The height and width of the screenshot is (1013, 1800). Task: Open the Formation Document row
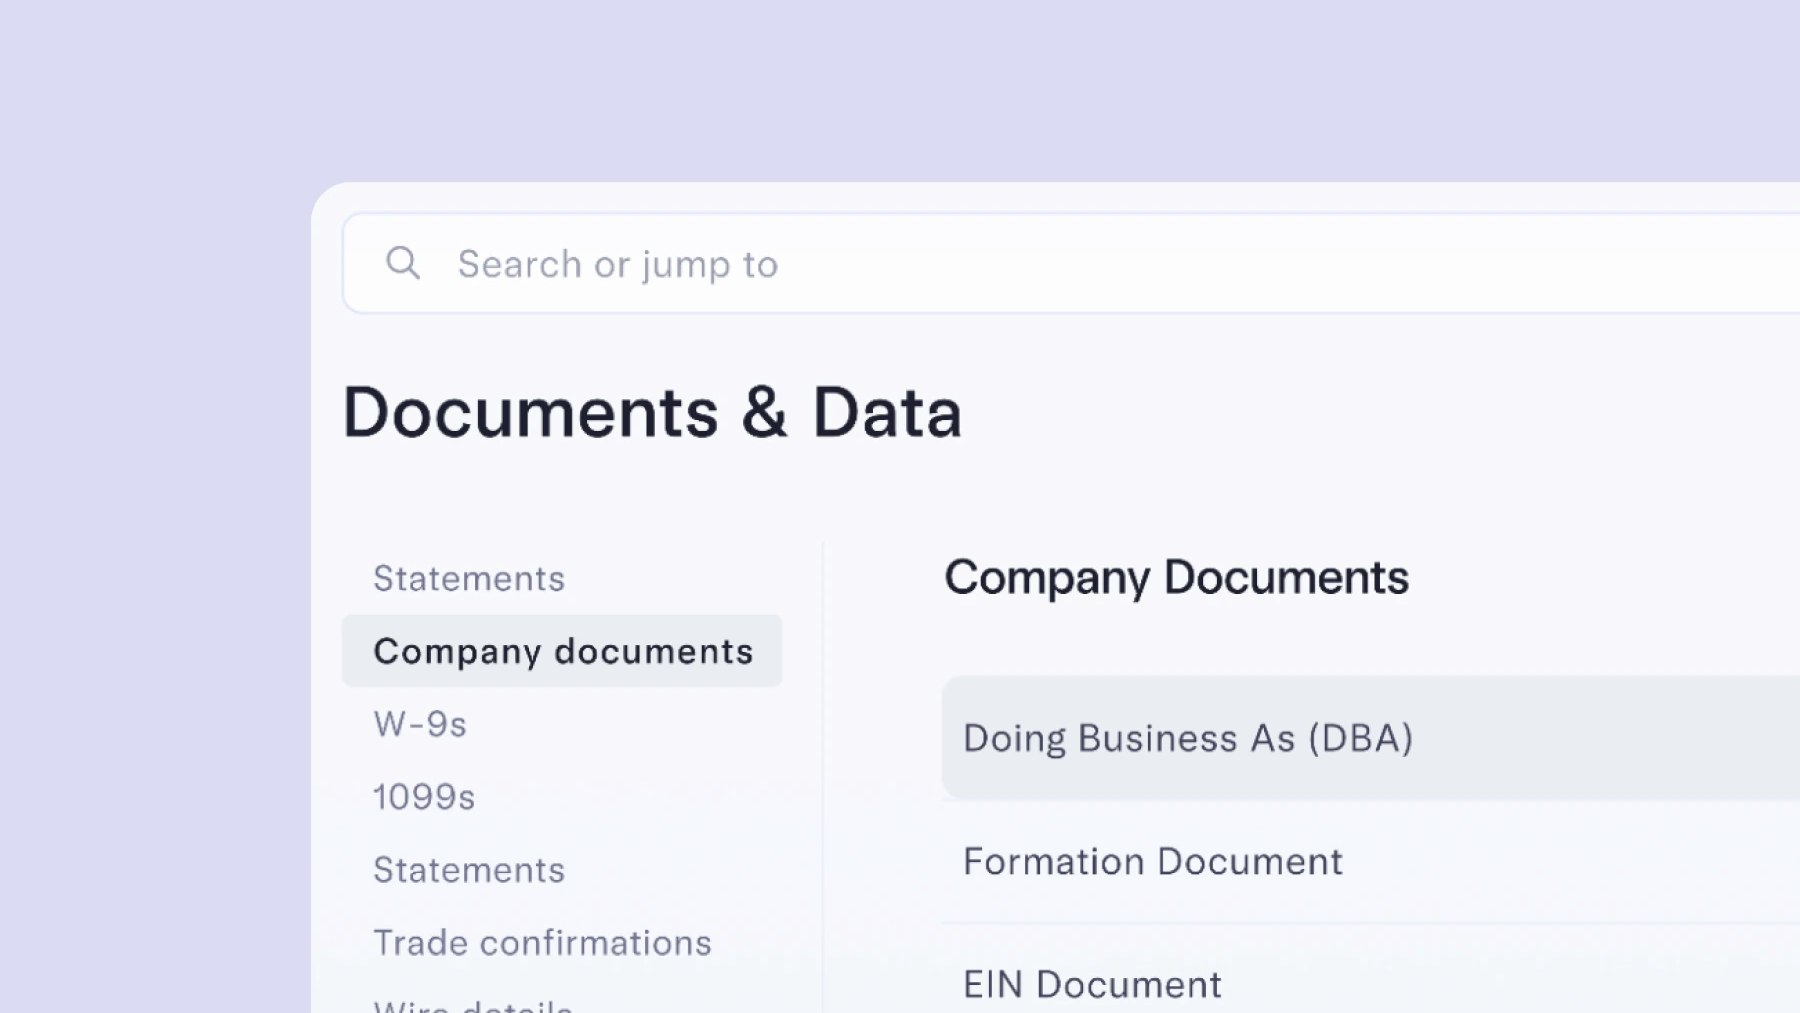coord(1371,861)
